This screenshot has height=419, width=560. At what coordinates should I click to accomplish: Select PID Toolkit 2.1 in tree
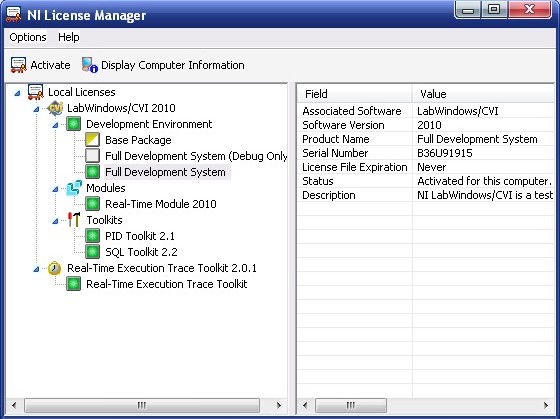(140, 236)
